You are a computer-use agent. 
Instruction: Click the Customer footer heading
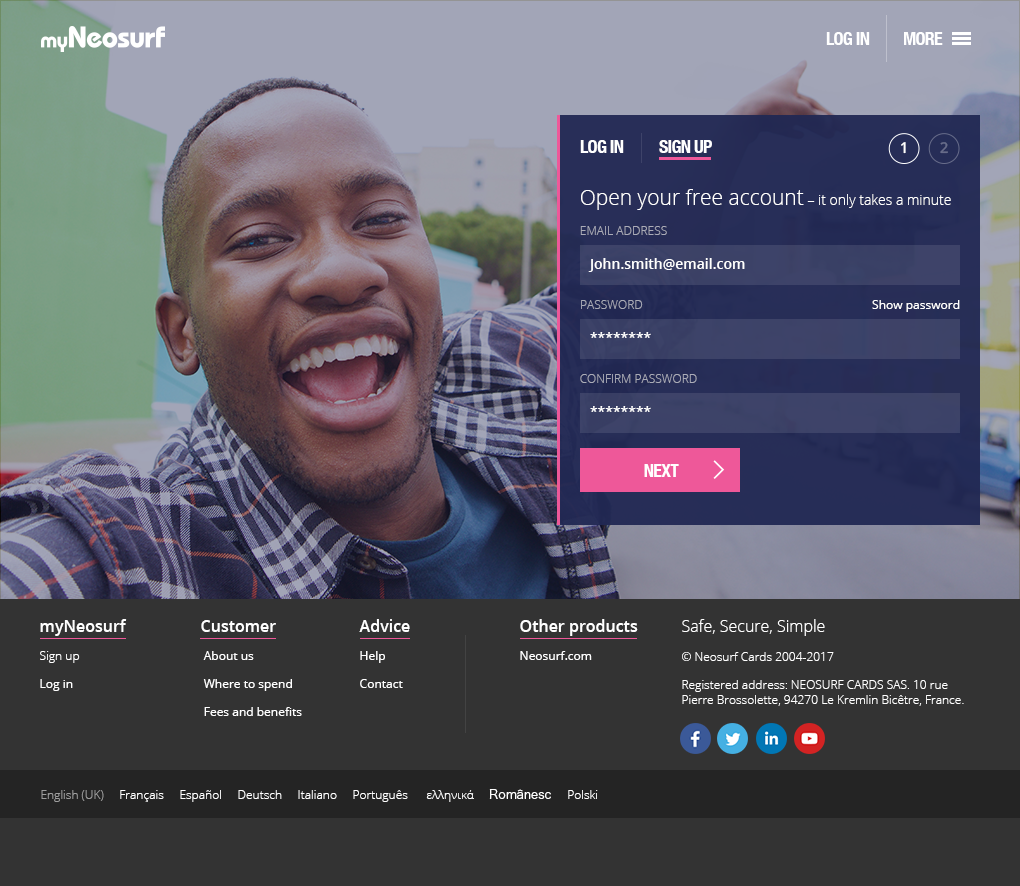(x=238, y=626)
